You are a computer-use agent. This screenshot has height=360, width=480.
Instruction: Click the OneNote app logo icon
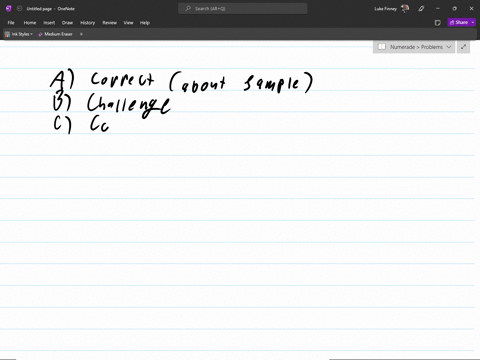pyautogui.click(x=9, y=9)
